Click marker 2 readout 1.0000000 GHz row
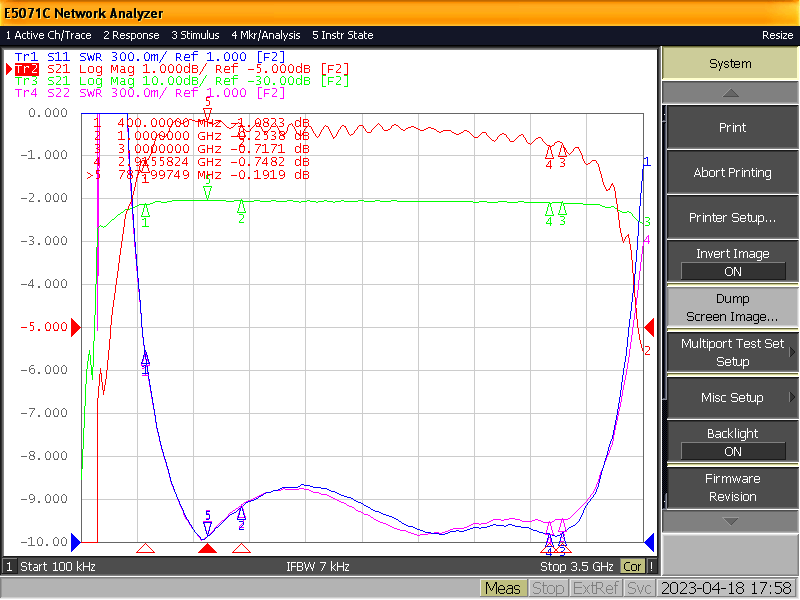This screenshot has width=800, height=600. 202,136
